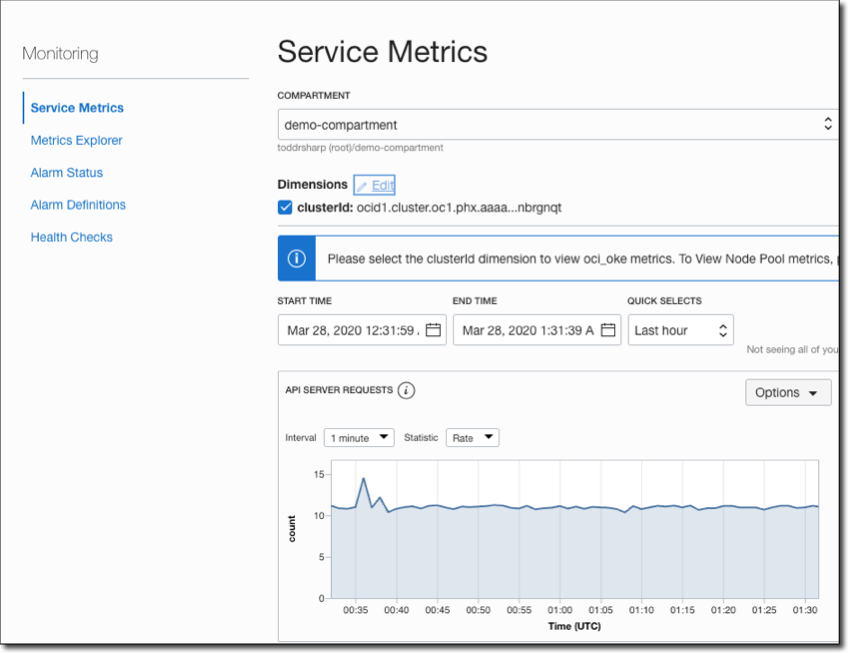Screen dimensions: 848x653
Task: Open the Interval 1 minute dropdown
Action: [359, 438]
